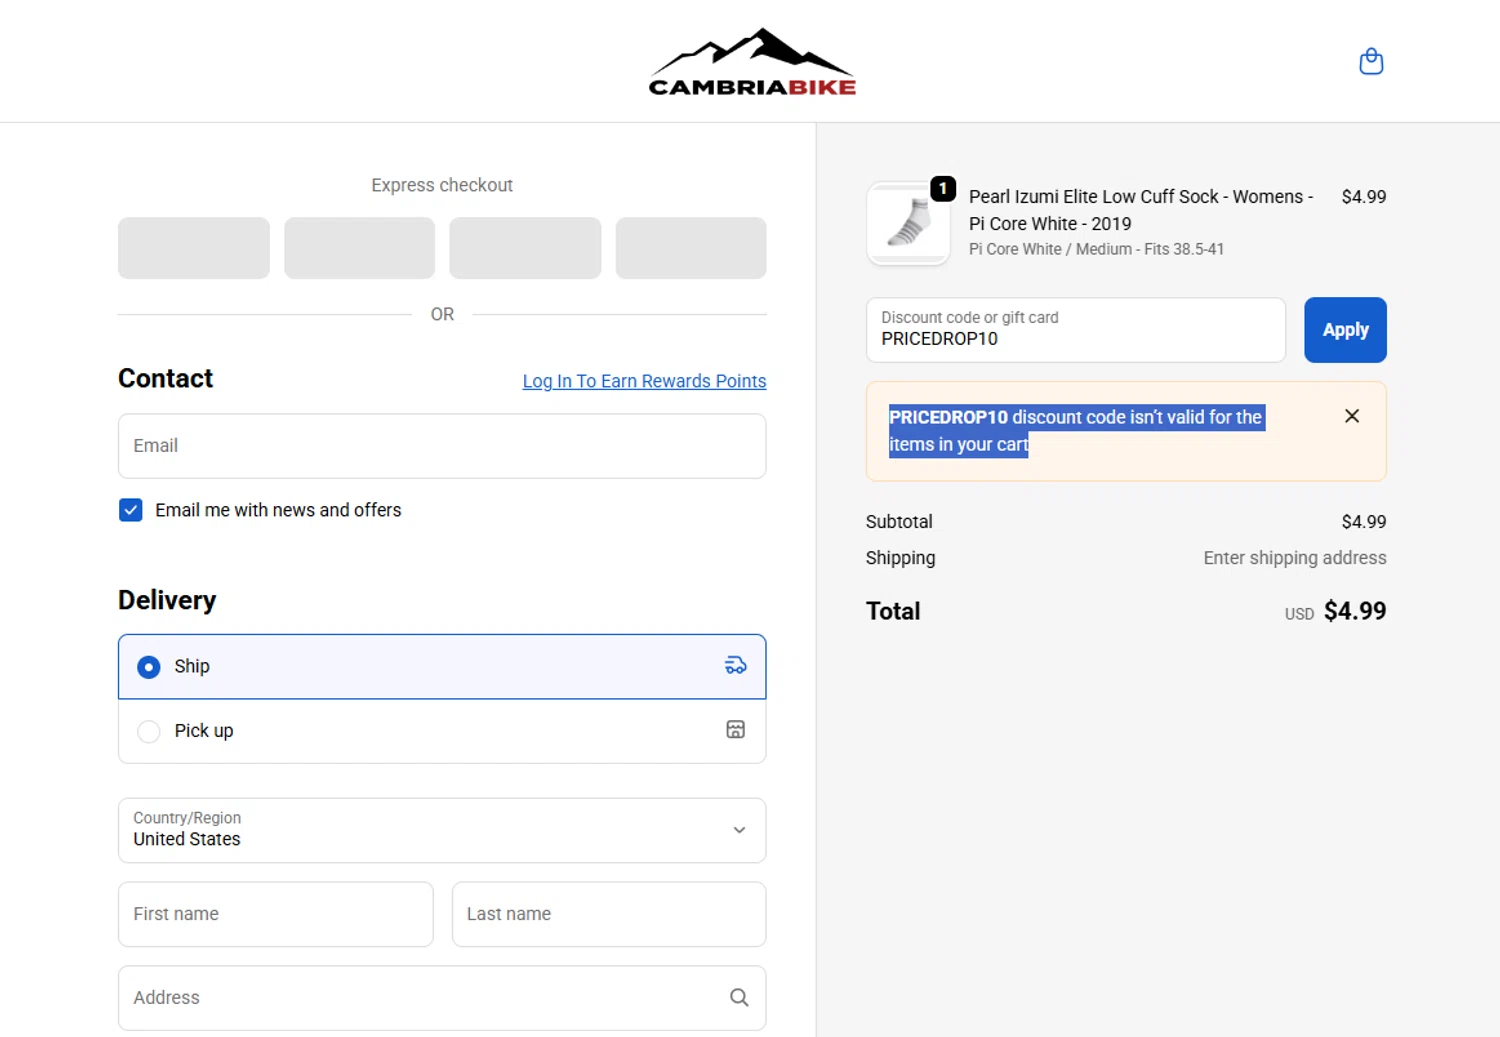Open the Country/Region dropdown

click(x=442, y=830)
